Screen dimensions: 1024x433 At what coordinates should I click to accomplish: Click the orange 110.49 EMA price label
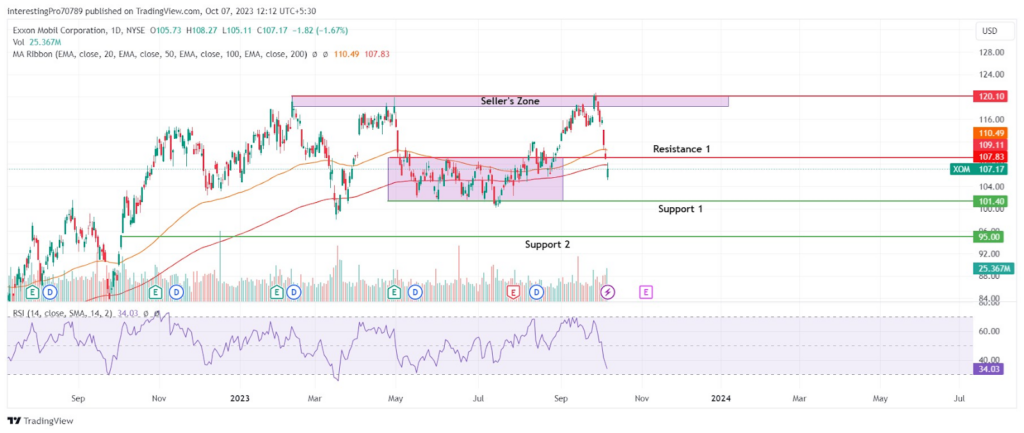tap(991, 133)
